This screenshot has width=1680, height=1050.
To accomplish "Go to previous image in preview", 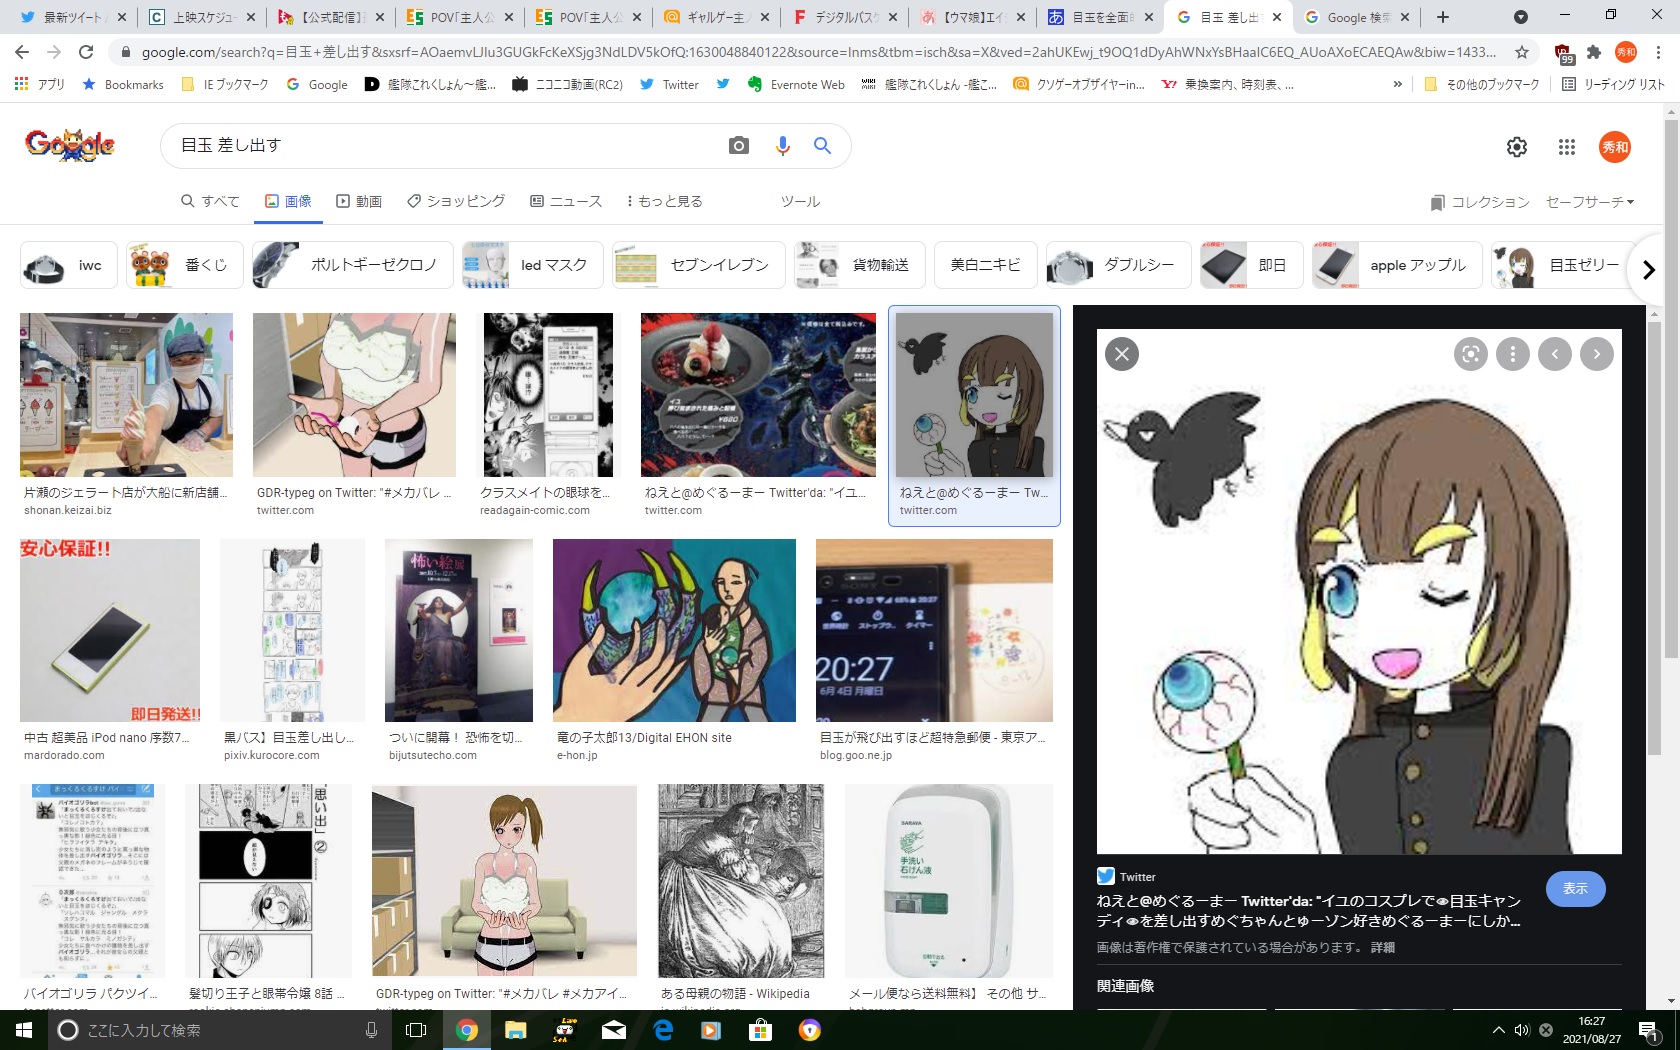I will pos(1555,354).
